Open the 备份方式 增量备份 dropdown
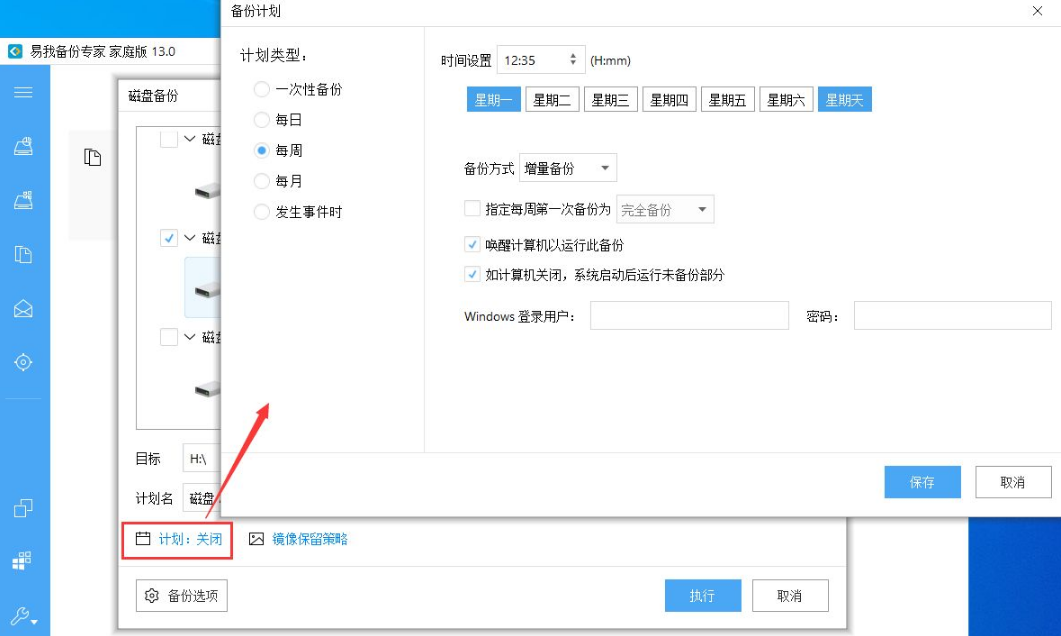 point(568,168)
